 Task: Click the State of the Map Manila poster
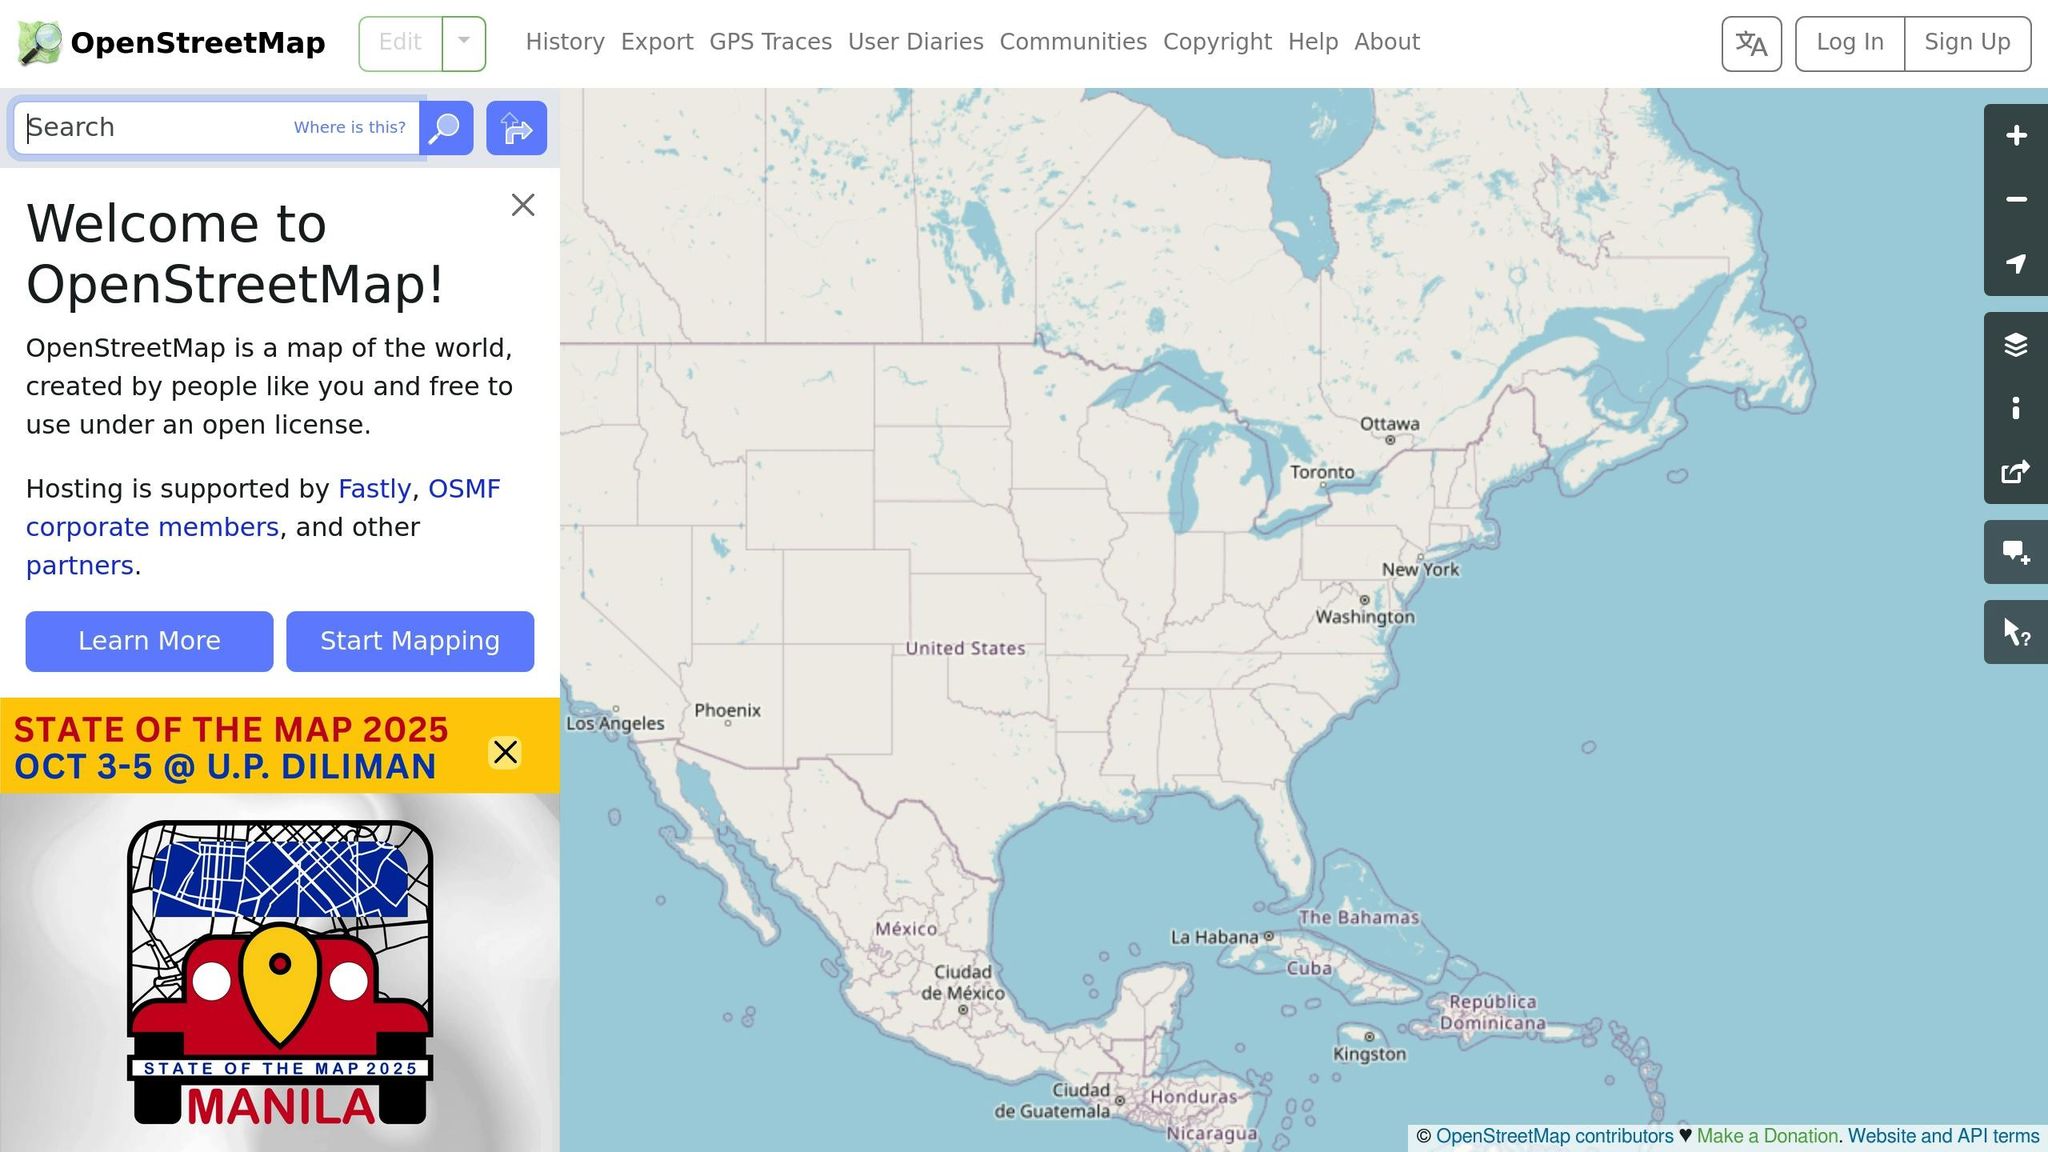pos(280,972)
